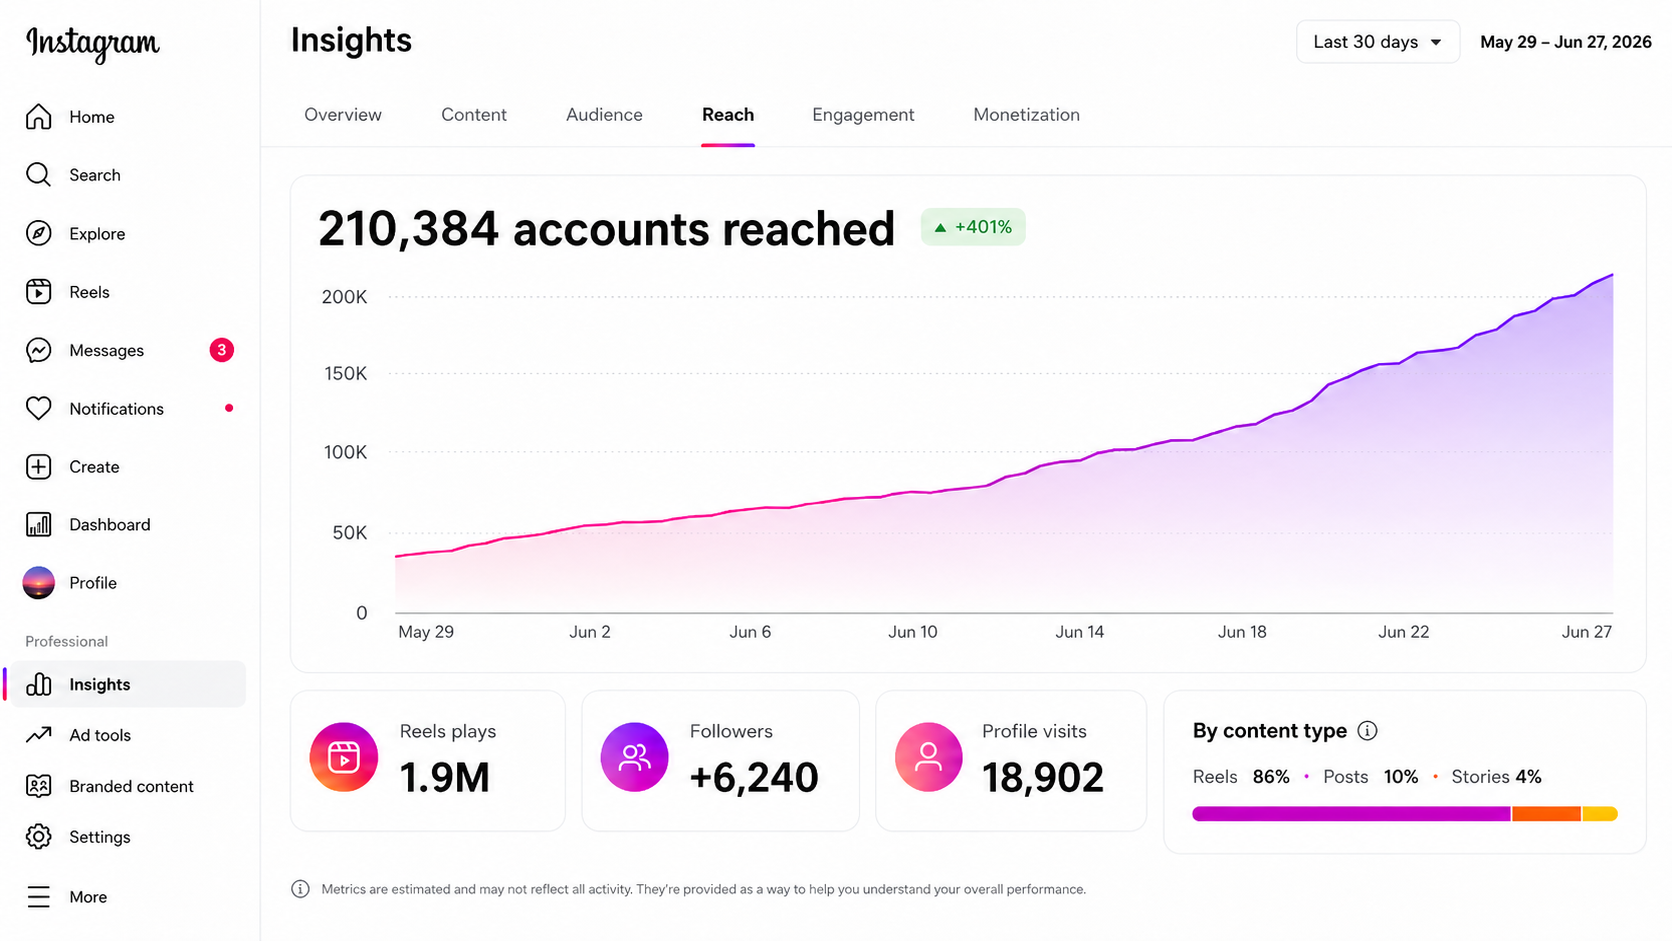Open the Explore compass icon
The height and width of the screenshot is (941, 1672).
38,233
